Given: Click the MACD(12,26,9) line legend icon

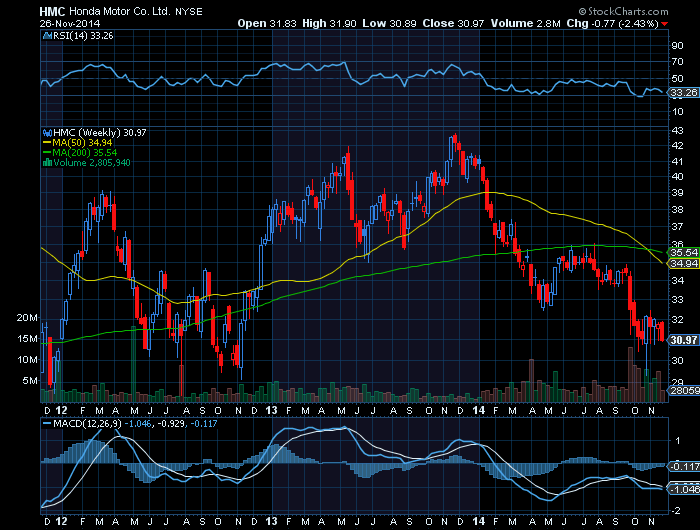Looking at the screenshot, I should [x=47, y=423].
